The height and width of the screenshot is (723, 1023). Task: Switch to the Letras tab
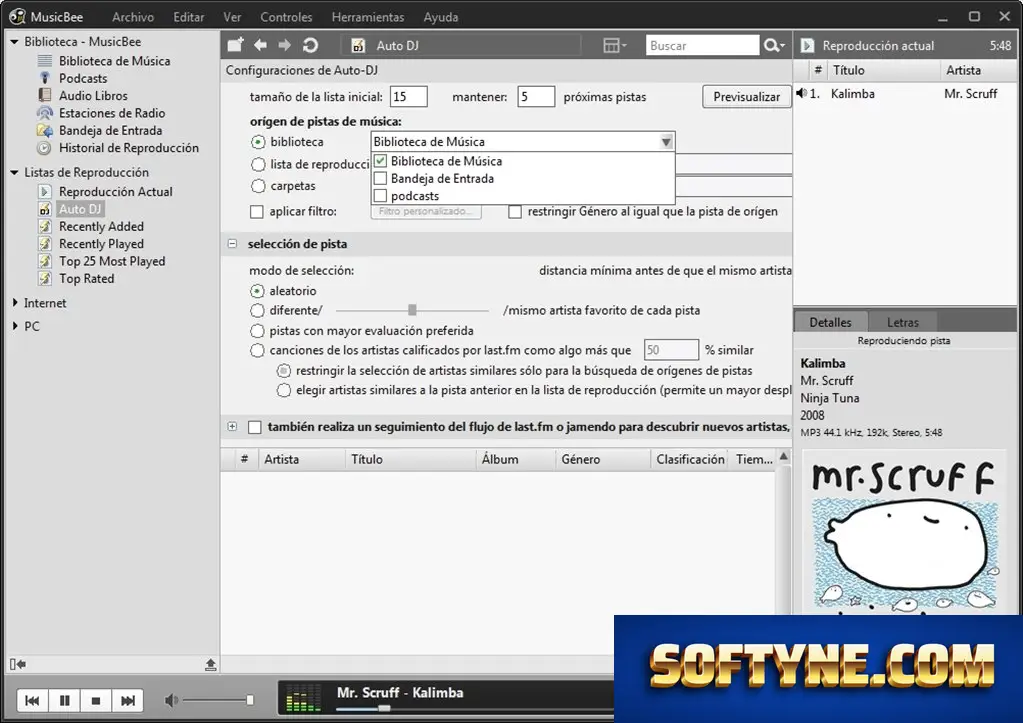(902, 322)
